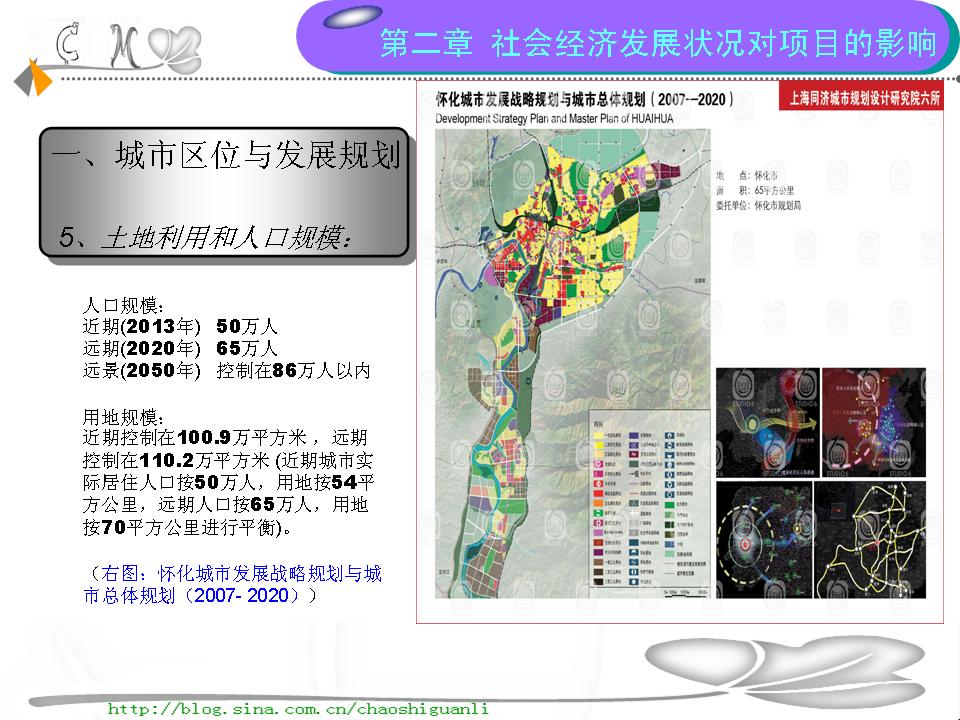The height and width of the screenshot is (720, 960).
Task: Open the blog.sina.com.cn/chaoshiguanli link
Action: [298, 708]
